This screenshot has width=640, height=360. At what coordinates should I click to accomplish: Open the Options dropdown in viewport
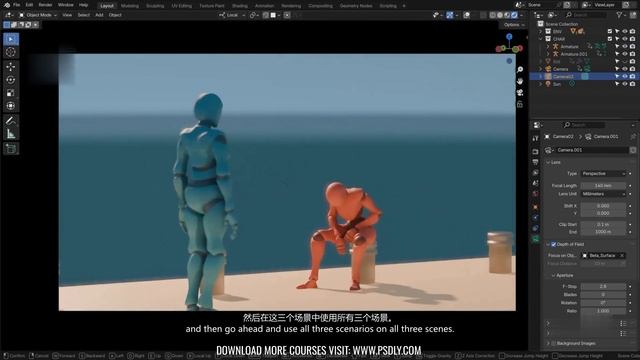point(514,25)
